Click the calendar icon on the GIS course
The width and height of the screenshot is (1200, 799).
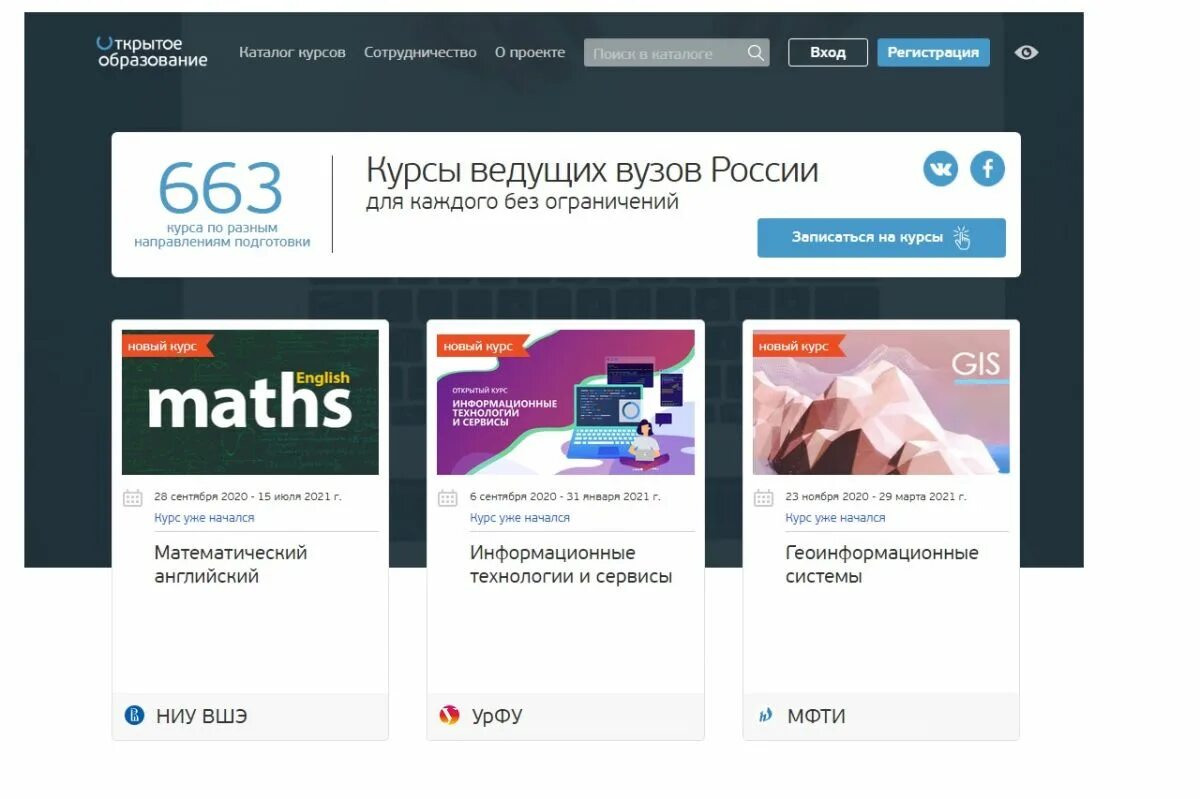click(x=764, y=498)
